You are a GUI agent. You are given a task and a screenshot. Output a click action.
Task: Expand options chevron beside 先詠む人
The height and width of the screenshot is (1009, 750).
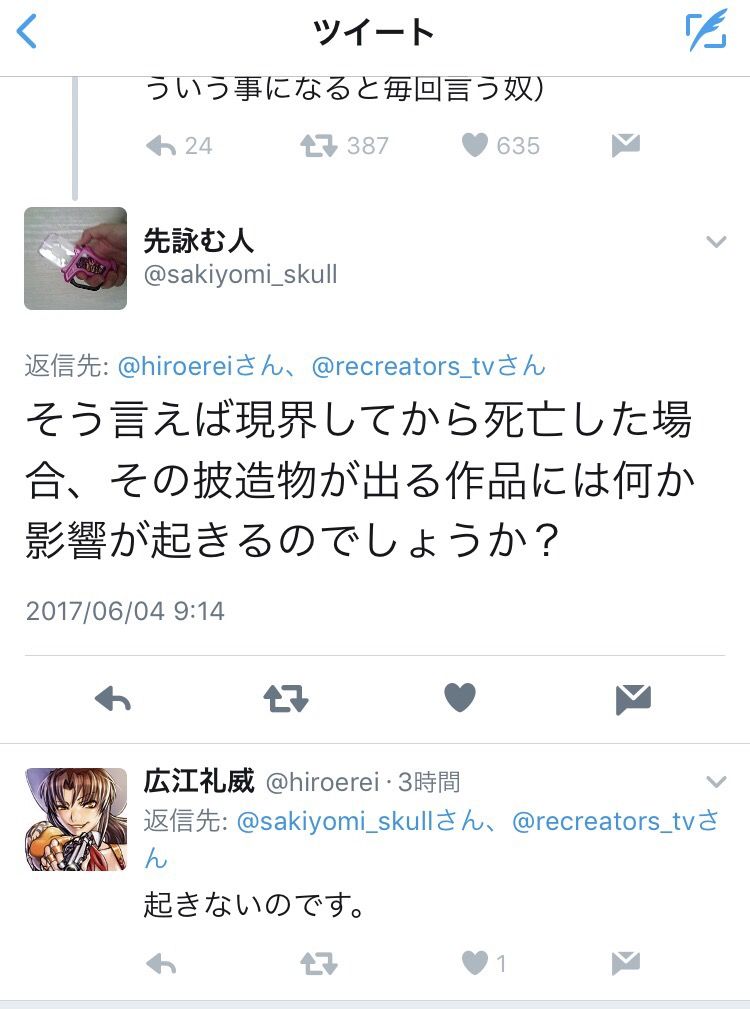(x=716, y=242)
